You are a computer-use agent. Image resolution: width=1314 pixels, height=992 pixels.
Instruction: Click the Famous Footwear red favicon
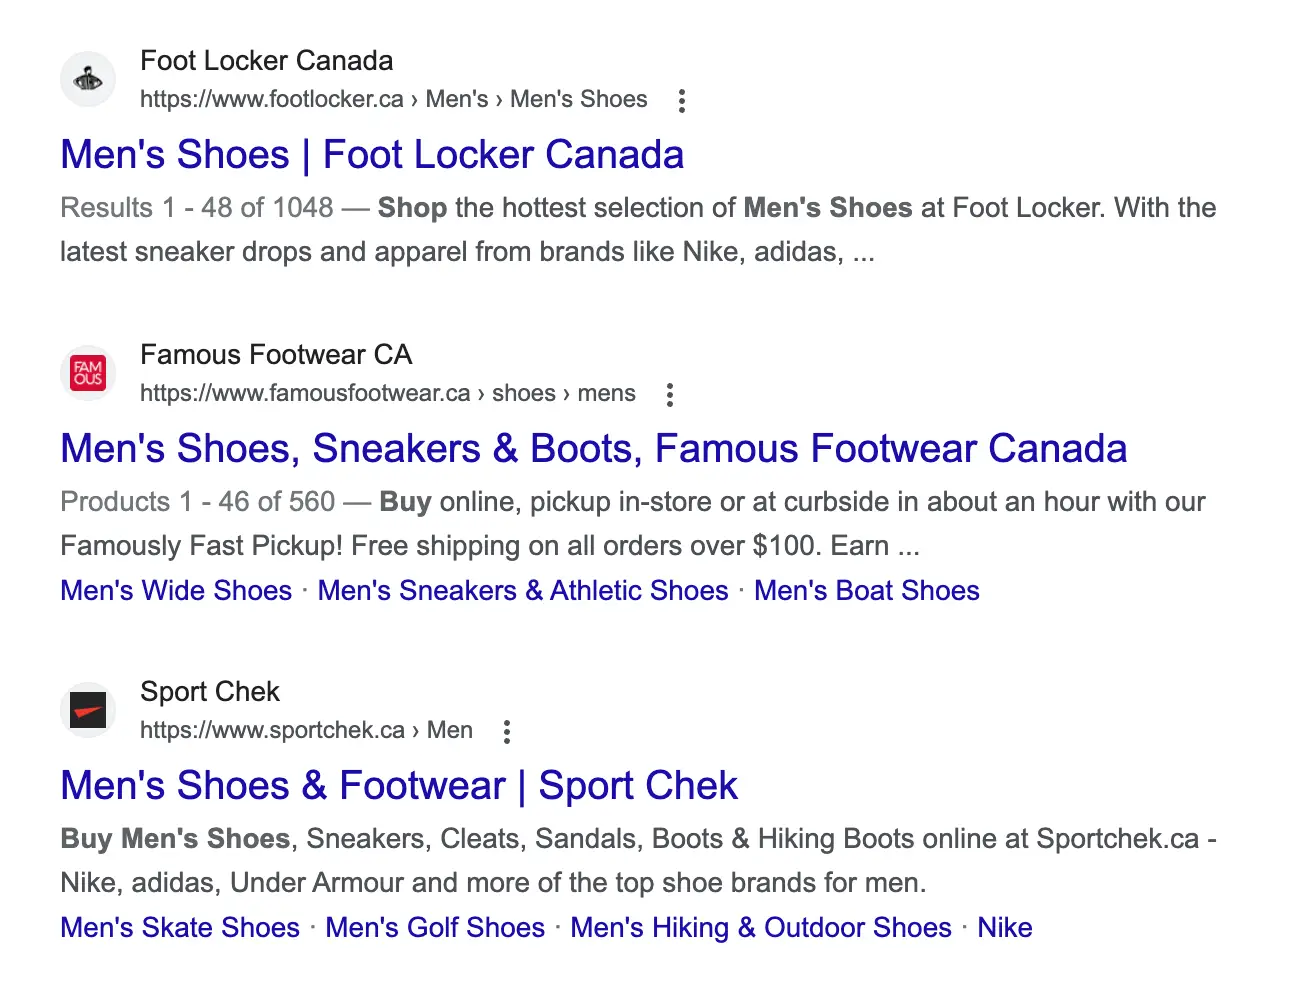[x=88, y=373]
